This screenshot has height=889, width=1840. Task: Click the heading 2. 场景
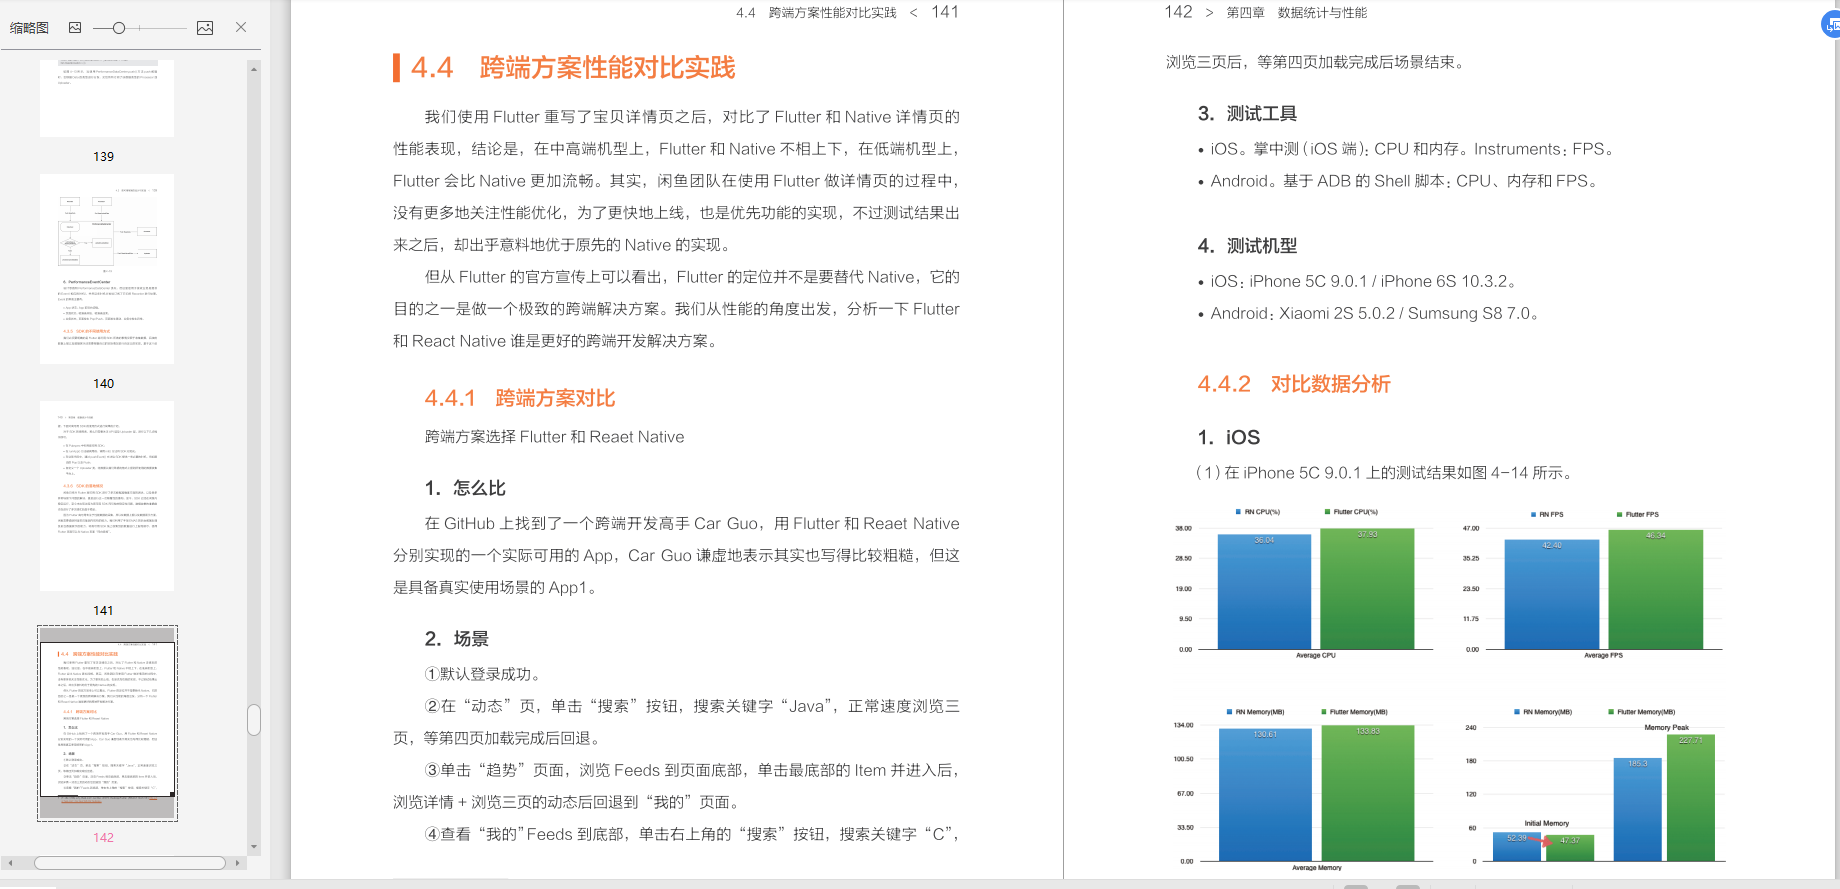click(x=457, y=639)
